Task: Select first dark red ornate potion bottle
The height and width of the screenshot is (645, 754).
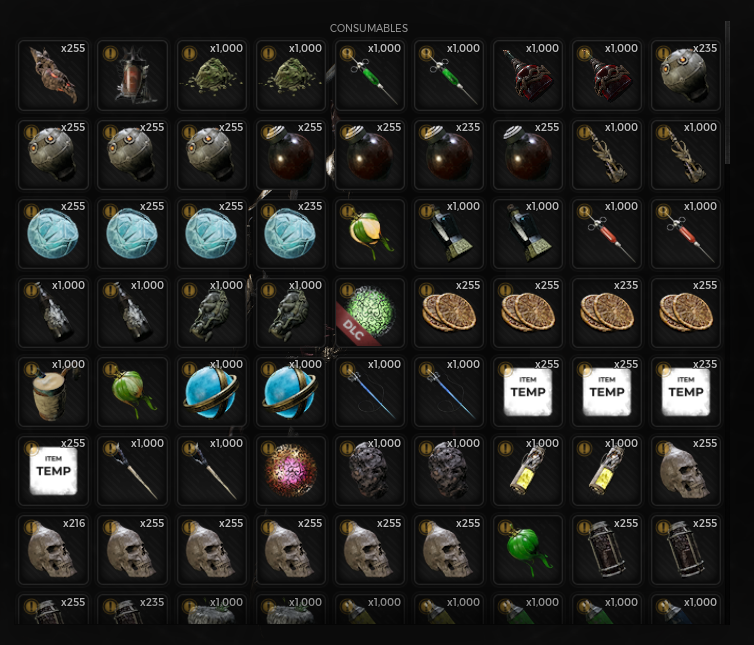Action: (528, 75)
